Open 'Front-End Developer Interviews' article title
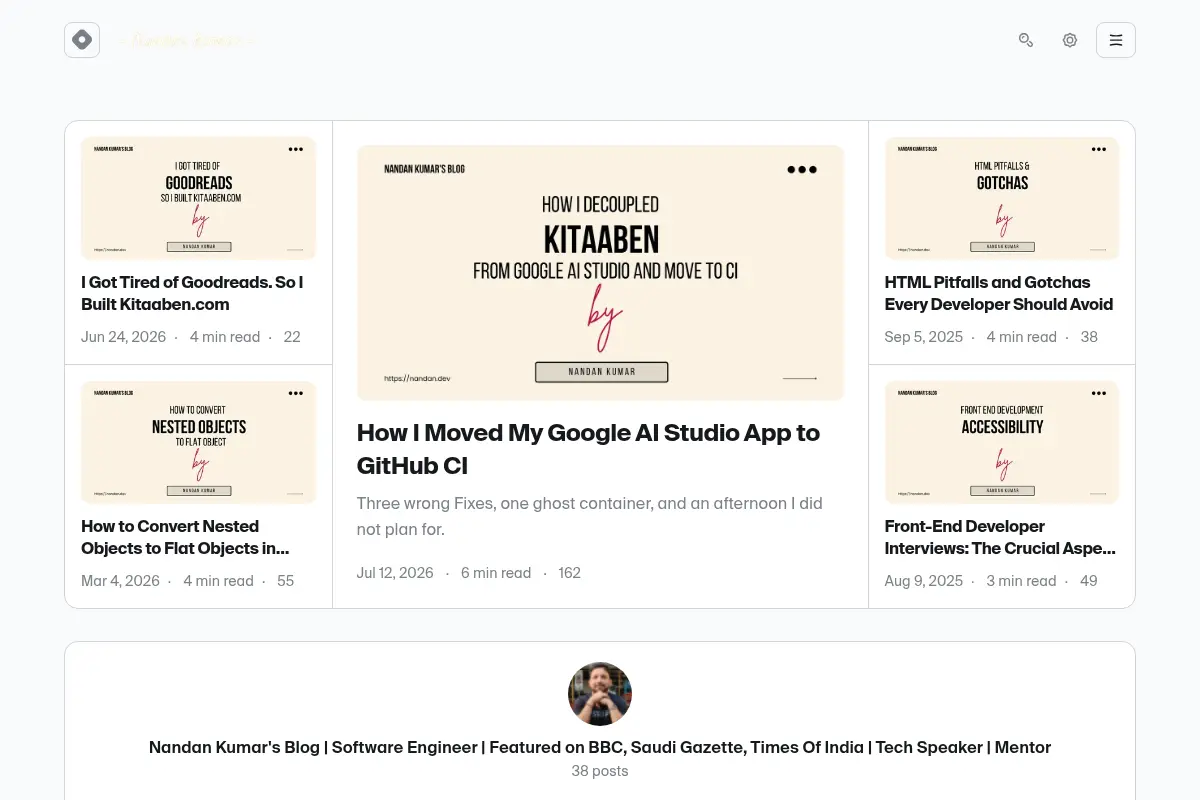The height and width of the screenshot is (800, 1200). point(1000,537)
